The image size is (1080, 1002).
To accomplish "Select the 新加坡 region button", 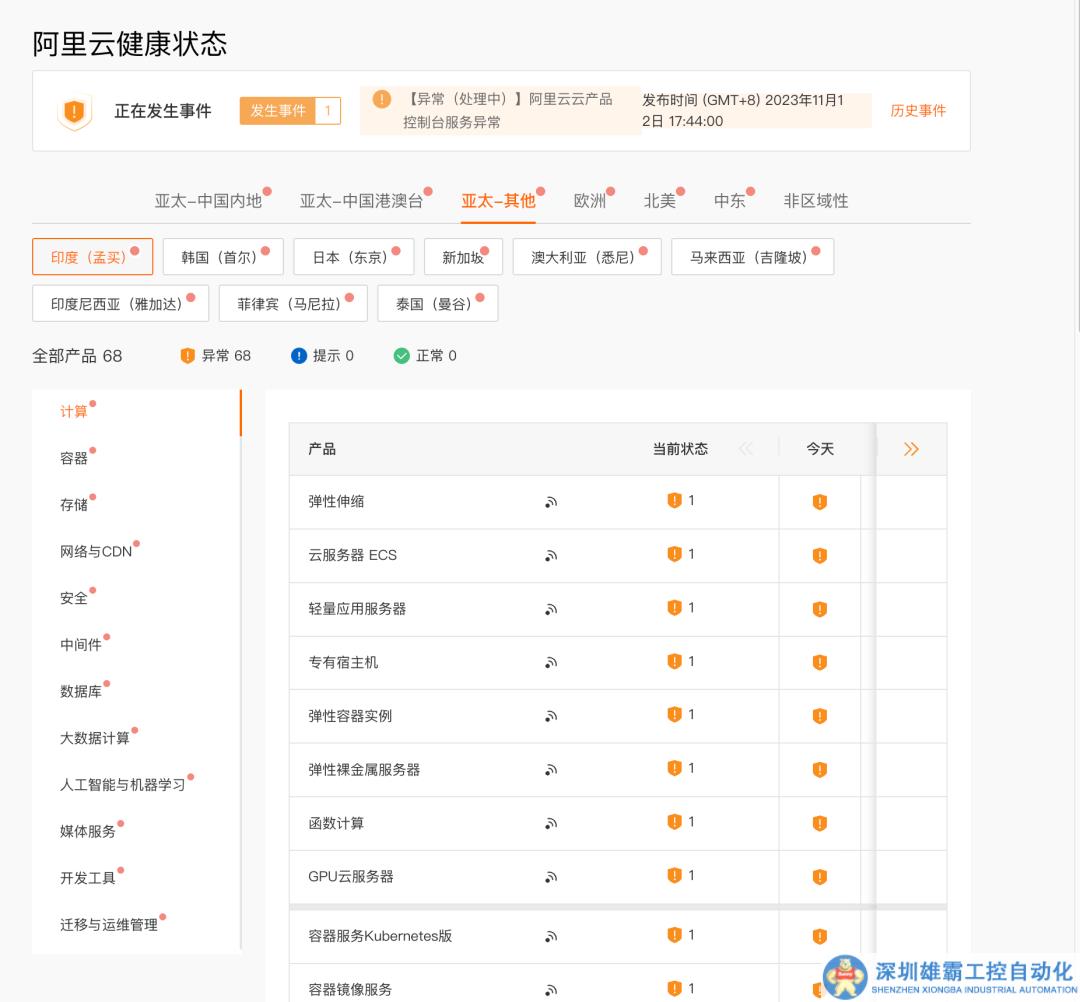I will 462,256.
